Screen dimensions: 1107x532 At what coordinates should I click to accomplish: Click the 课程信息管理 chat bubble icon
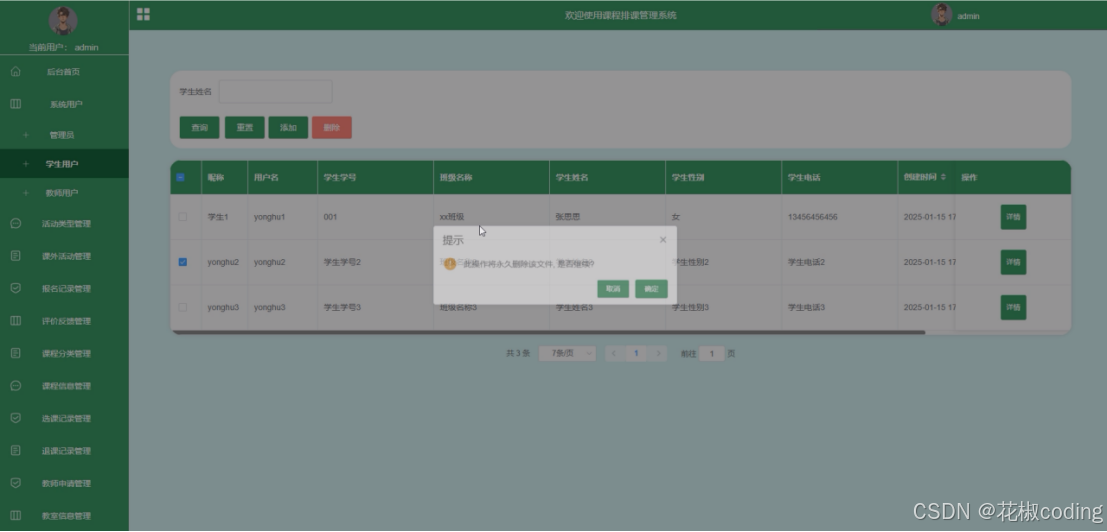pos(16,386)
